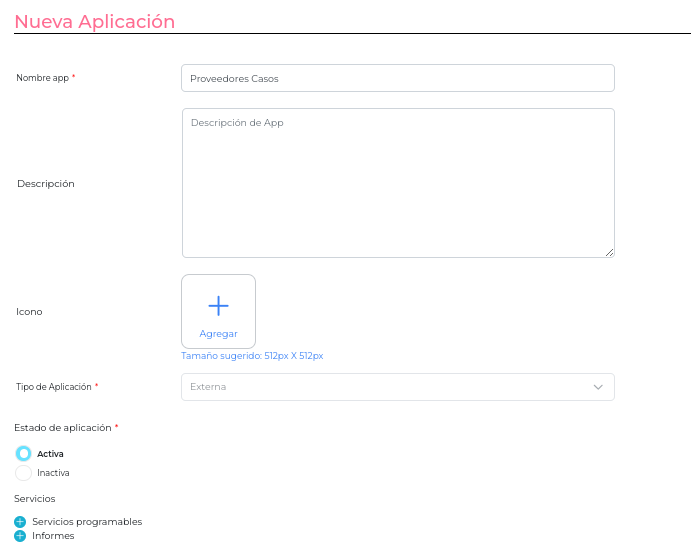Click the Servicios programables label

click(x=87, y=522)
